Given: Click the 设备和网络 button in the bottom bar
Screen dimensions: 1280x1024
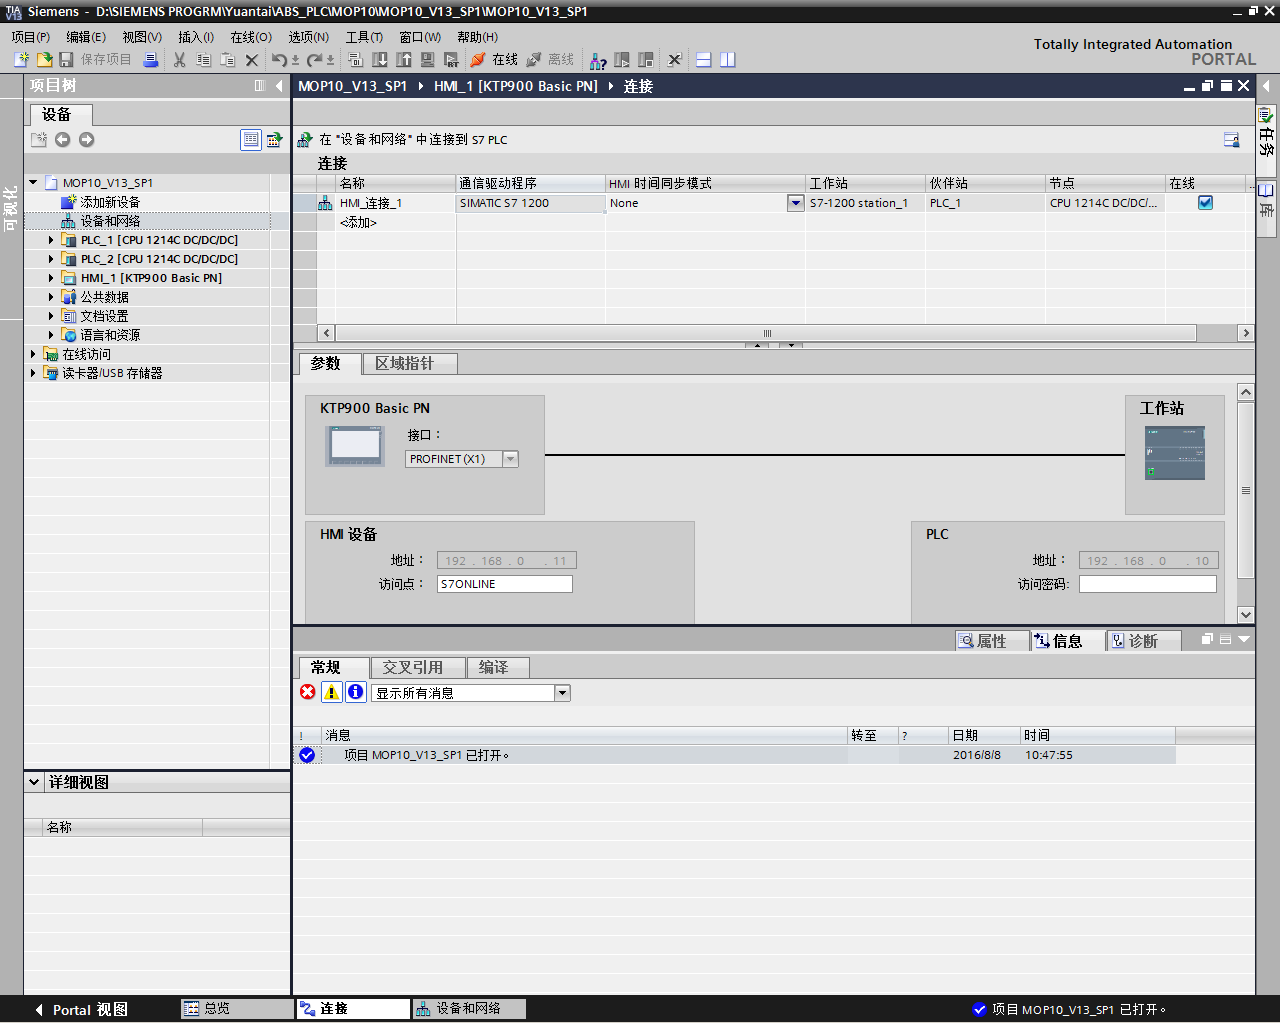Looking at the screenshot, I should coord(469,1009).
